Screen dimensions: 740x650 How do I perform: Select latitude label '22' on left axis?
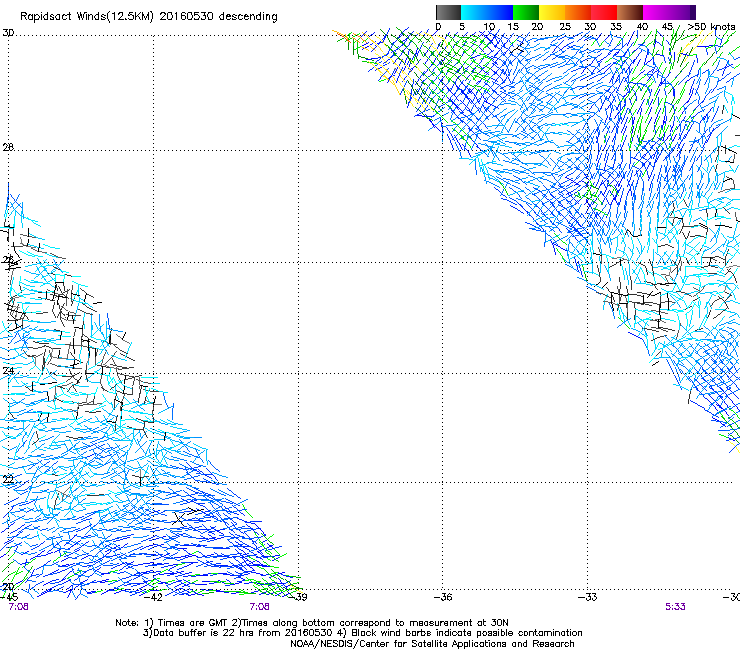[x=8, y=480]
